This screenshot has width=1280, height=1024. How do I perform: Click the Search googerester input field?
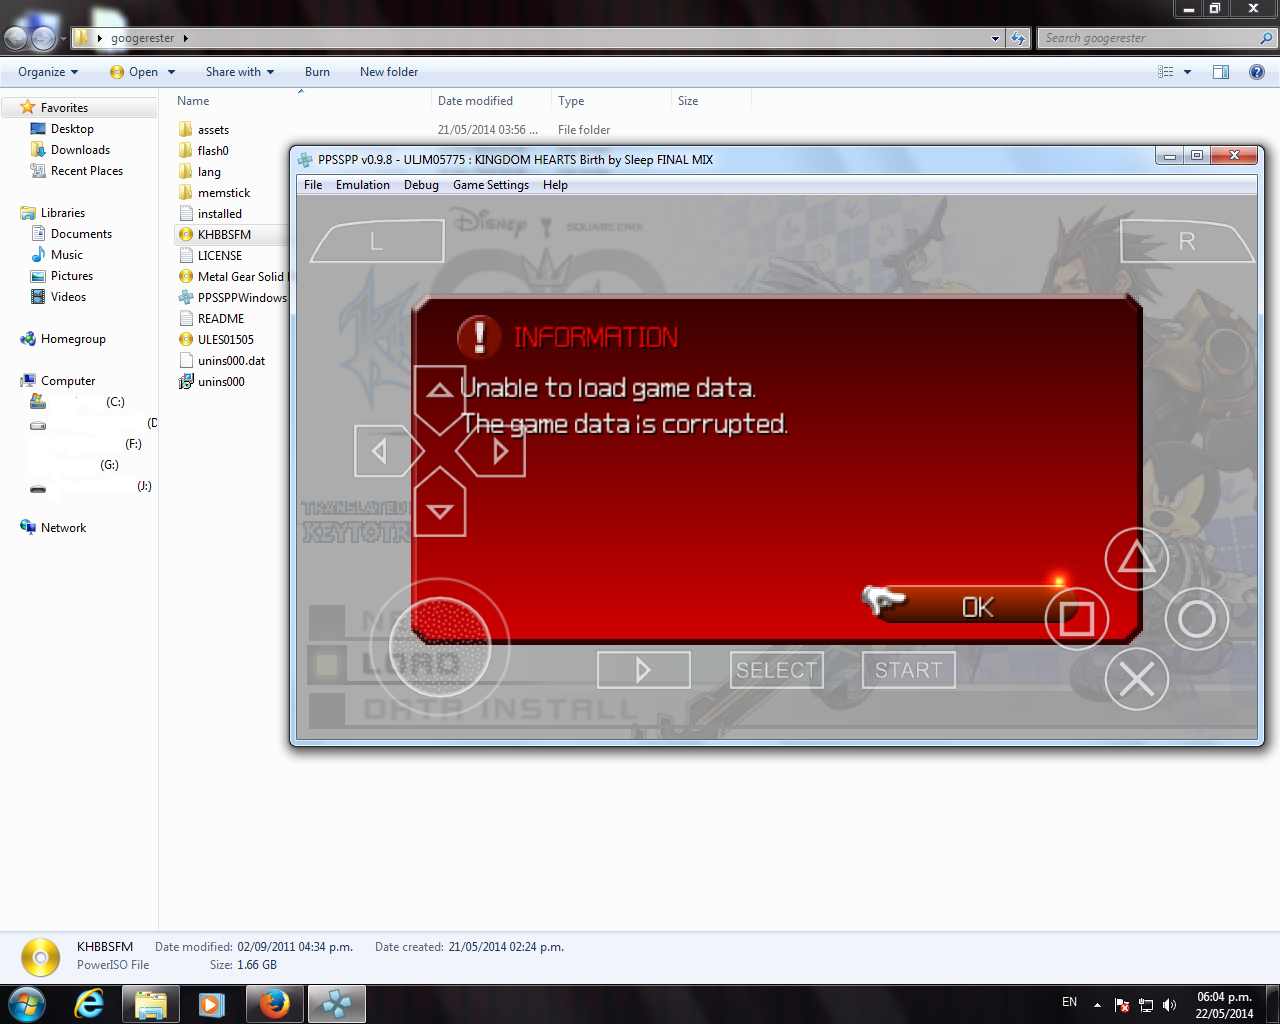click(x=1148, y=38)
